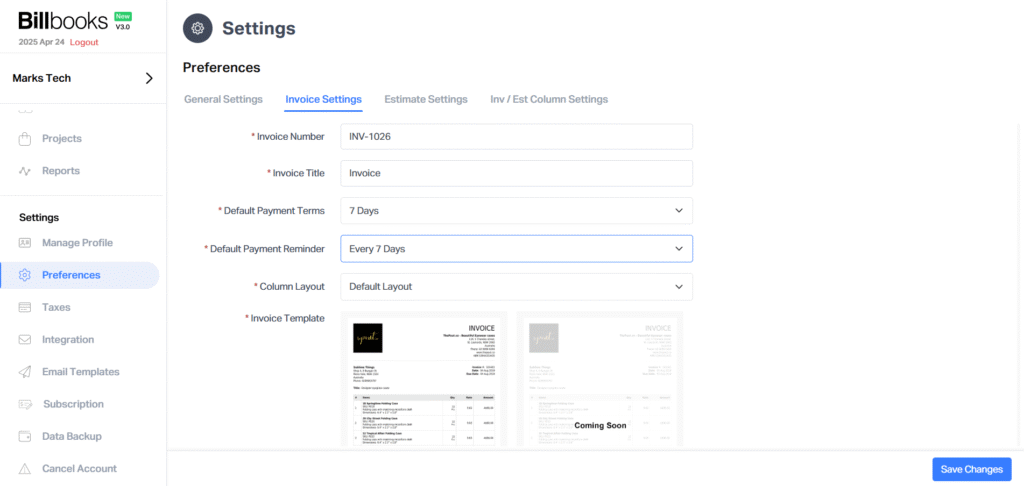
Task: Switch to the General Settings tab
Action: pos(223,99)
